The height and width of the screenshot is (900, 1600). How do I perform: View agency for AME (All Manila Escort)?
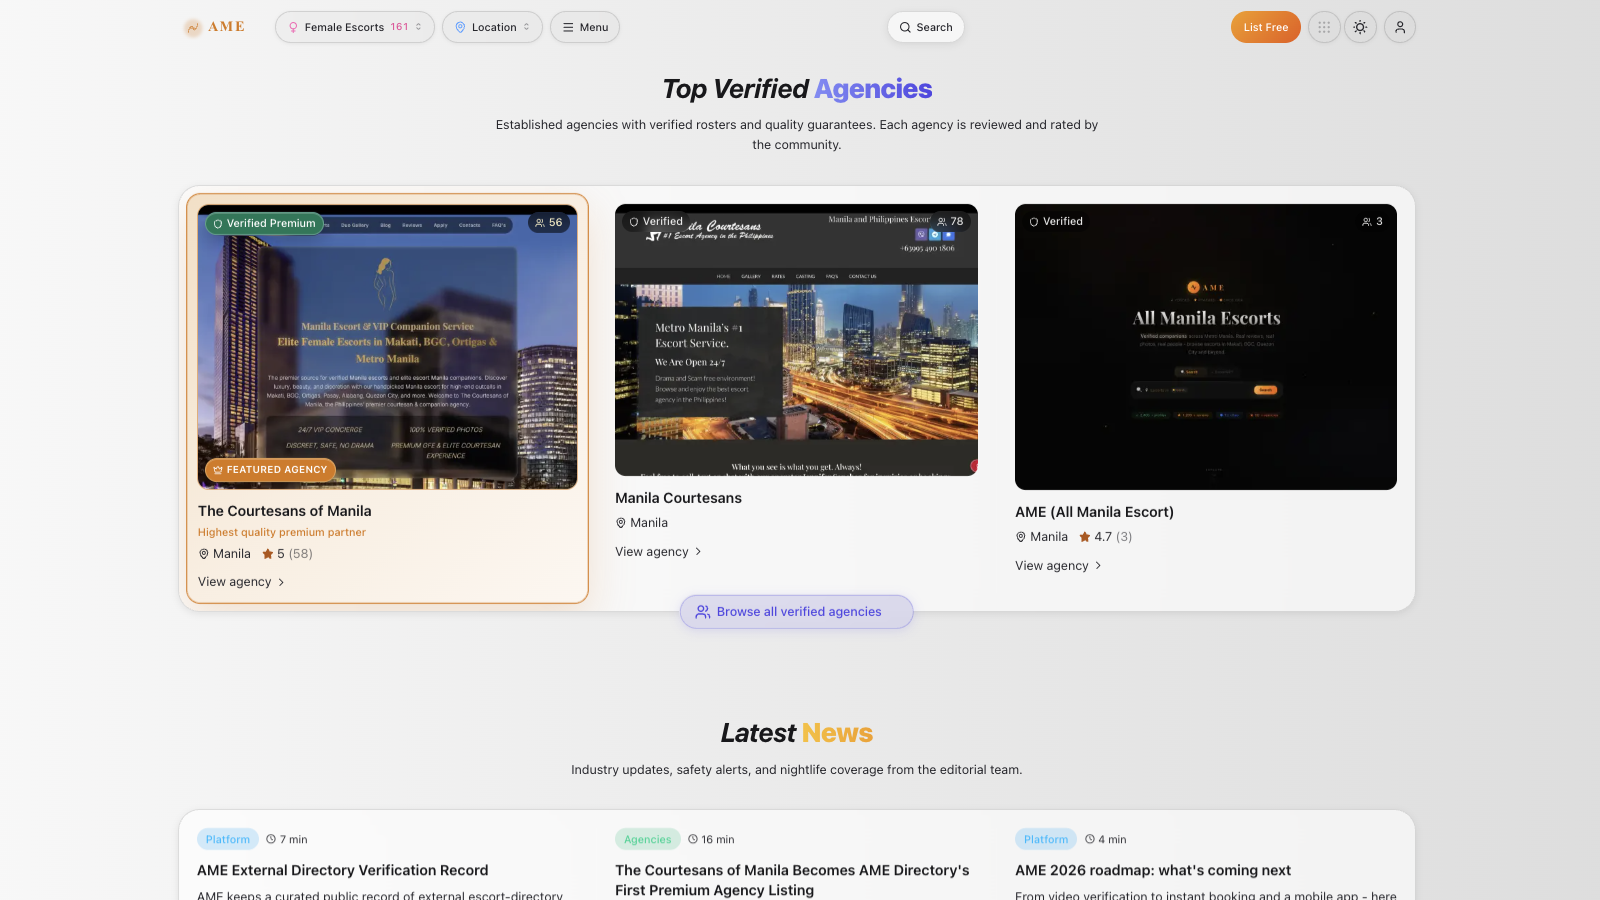1058,566
